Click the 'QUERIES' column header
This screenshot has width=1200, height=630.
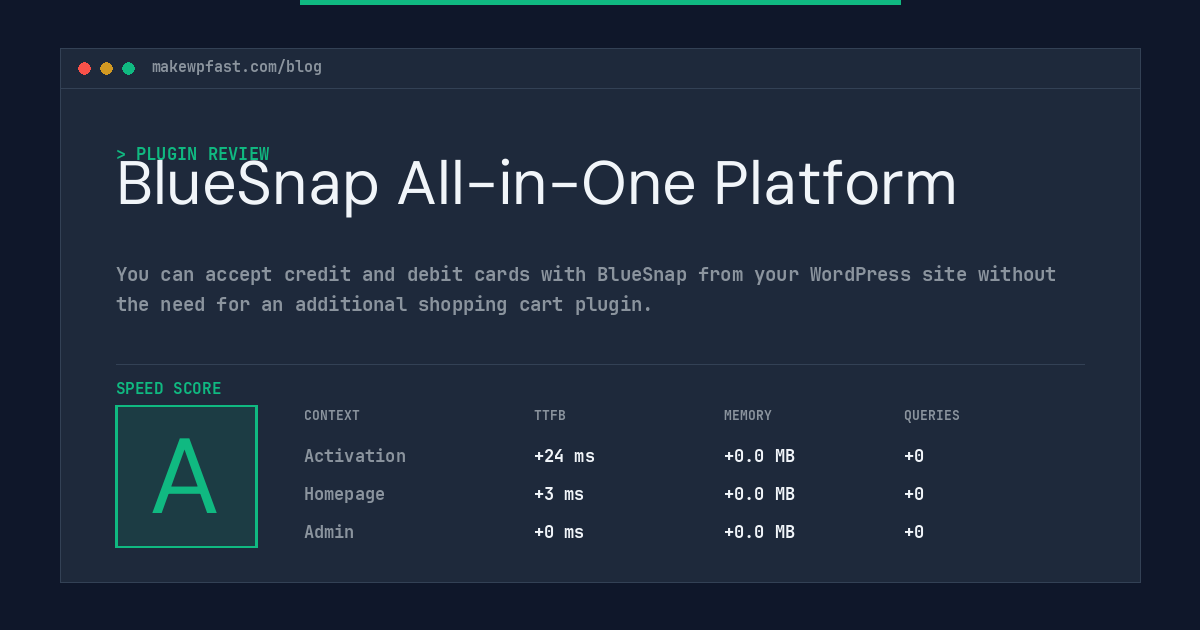pos(932,416)
